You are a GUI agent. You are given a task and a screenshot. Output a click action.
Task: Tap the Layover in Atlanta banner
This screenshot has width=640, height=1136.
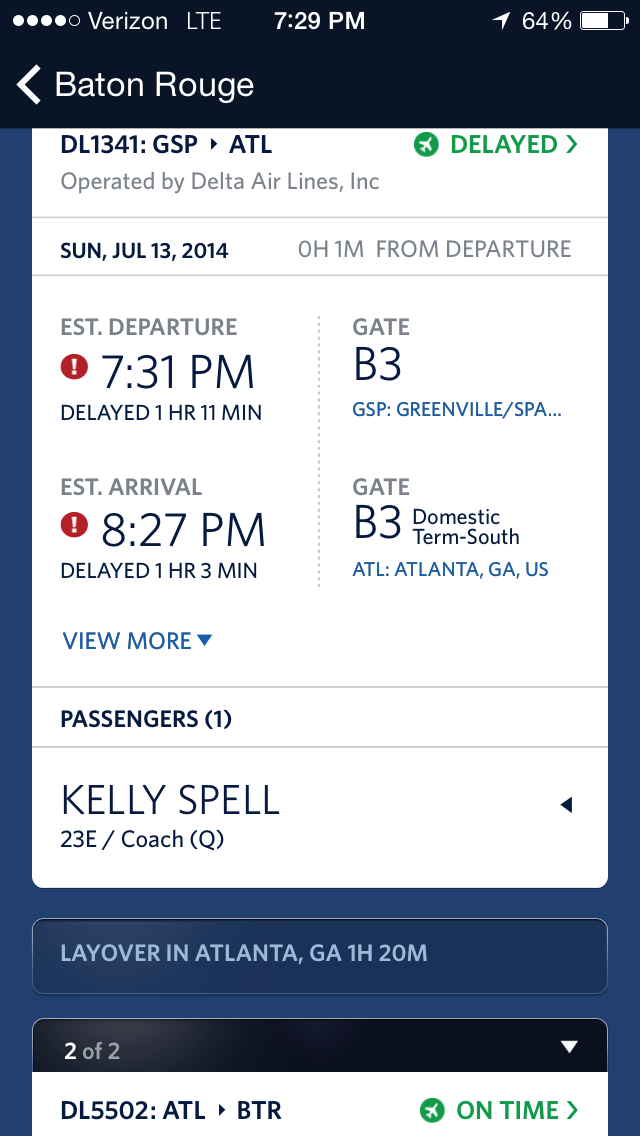(x=319, y=954)
